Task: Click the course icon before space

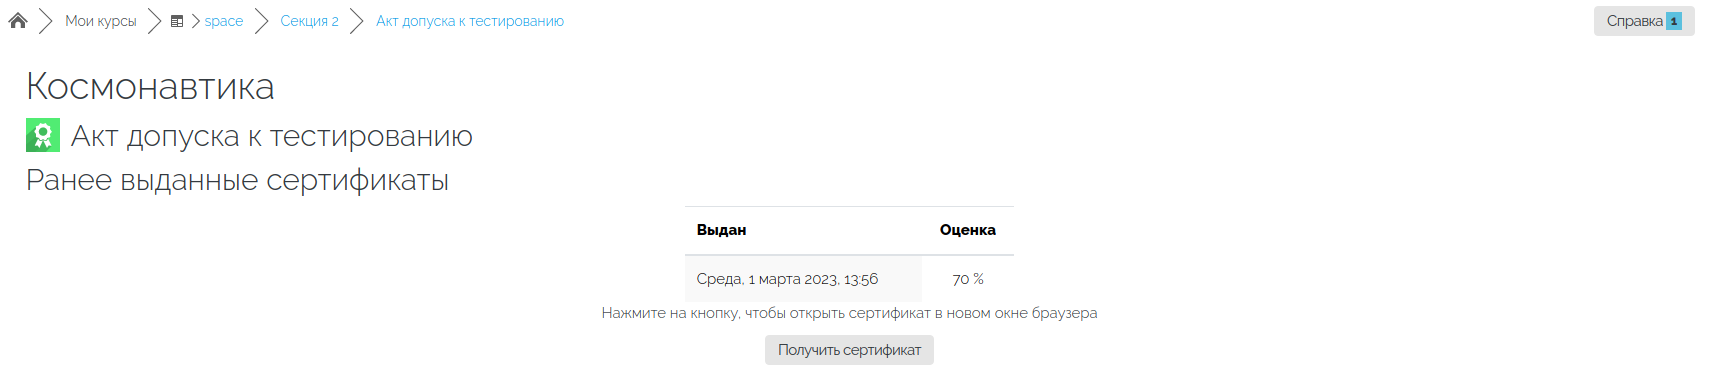Action: pyautogui.click(x=177, y=21)
